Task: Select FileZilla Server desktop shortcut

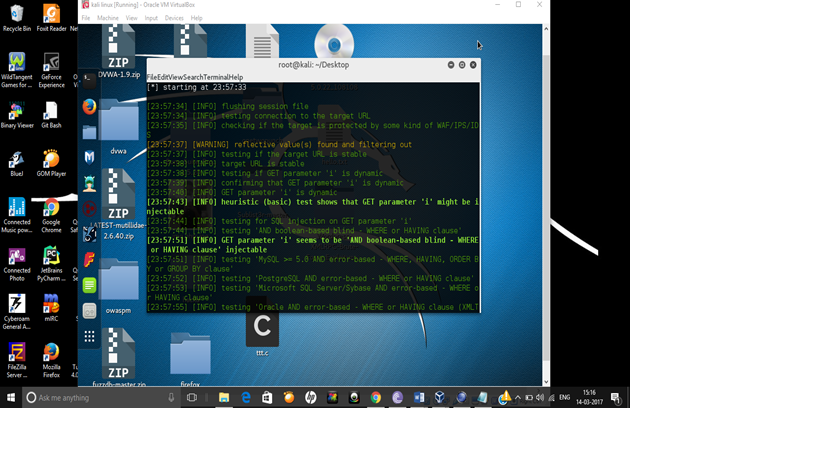Action: [17, 360]
